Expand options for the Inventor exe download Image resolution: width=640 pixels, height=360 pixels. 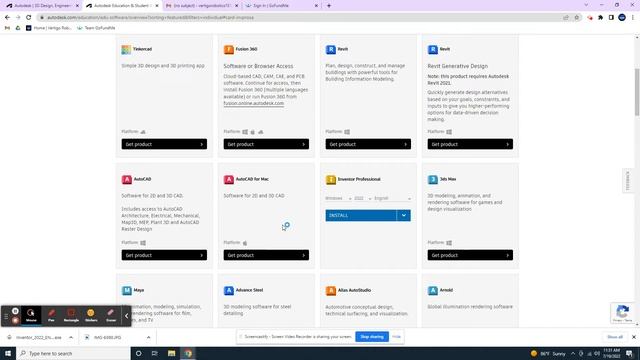point(71,338)
